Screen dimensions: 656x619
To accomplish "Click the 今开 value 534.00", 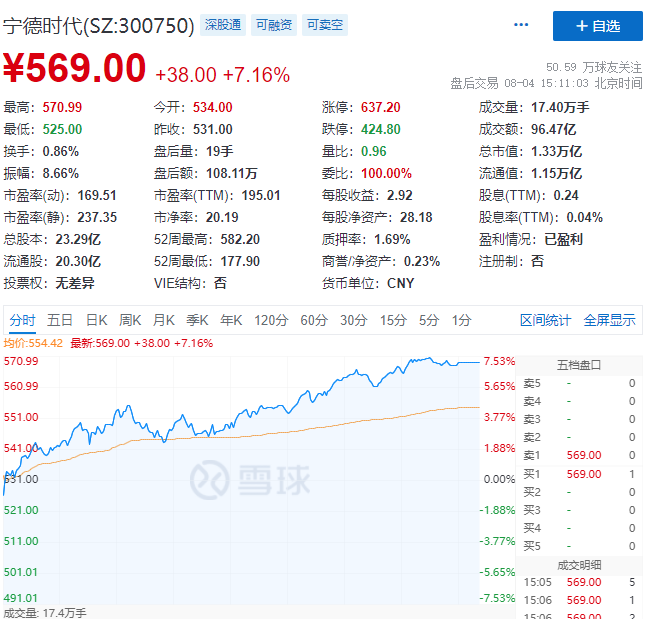I will [x=213, y=107].
